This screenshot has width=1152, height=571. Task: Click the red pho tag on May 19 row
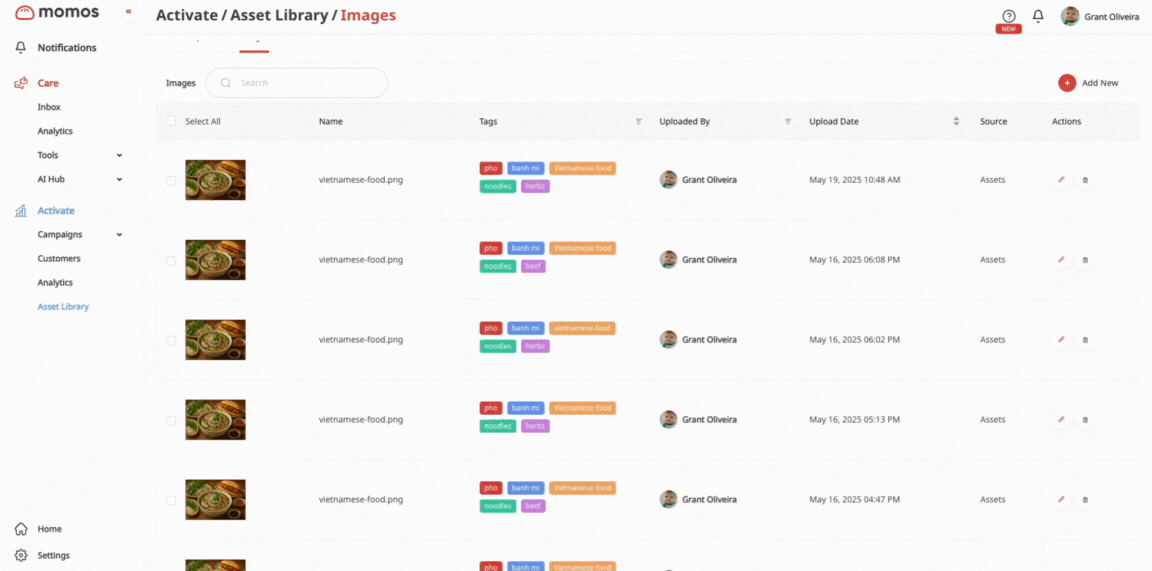click(491, 168)
